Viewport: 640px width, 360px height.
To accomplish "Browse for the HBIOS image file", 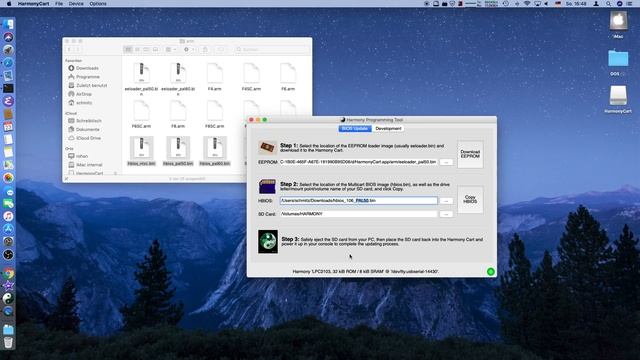I will pyautogui.click(x=446, y=201).
